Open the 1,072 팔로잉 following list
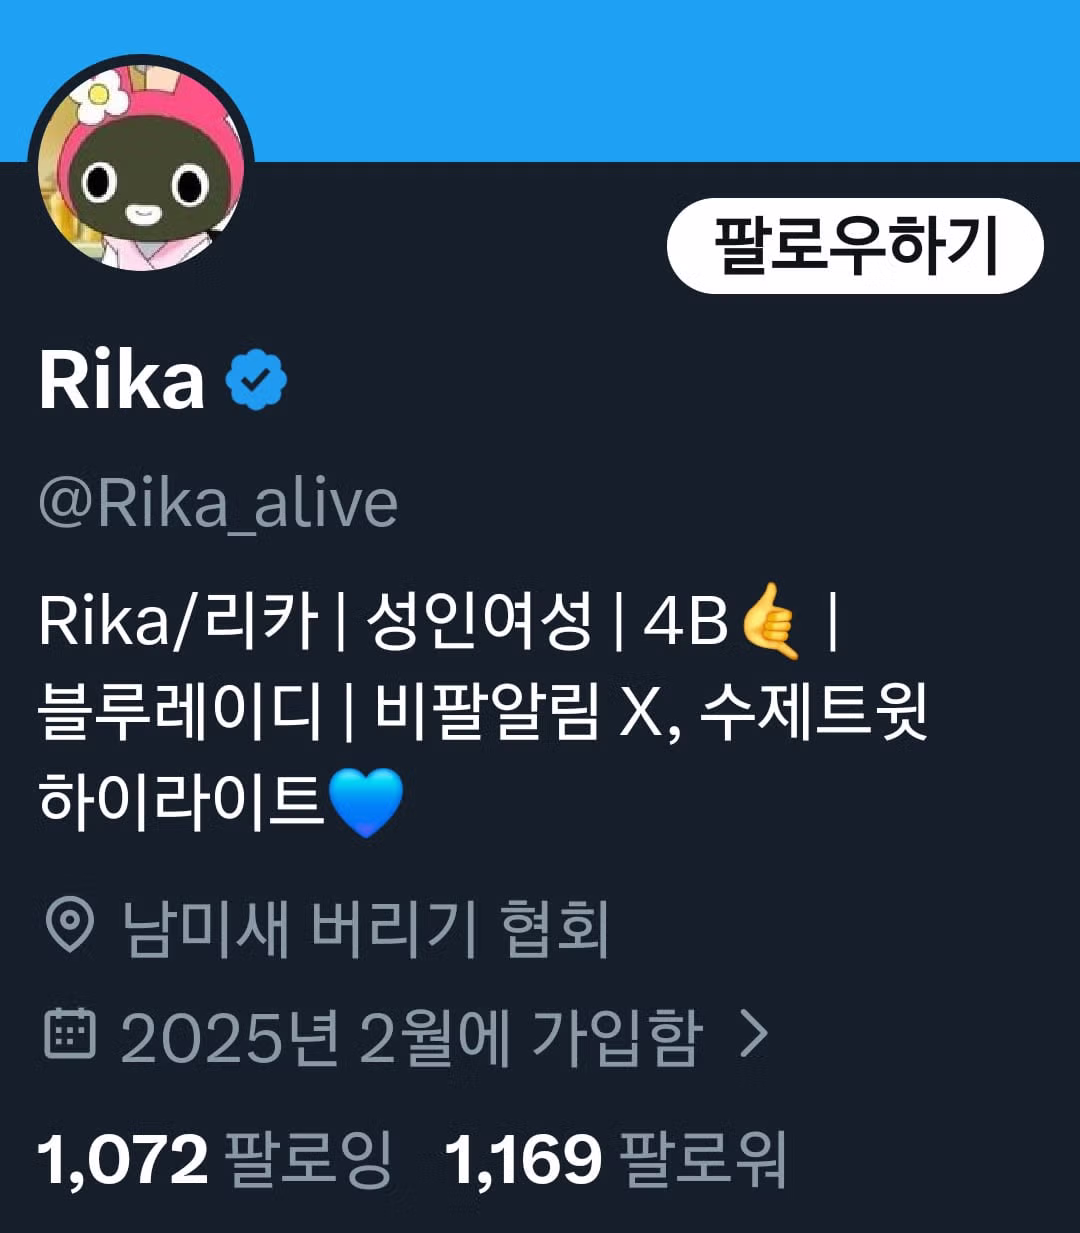The image size is (1080, 1233). pos(214,1160)
